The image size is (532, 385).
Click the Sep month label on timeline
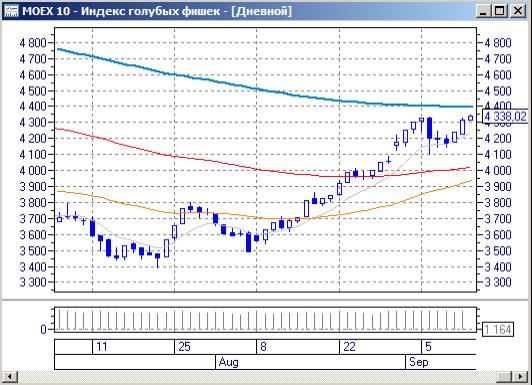[x=418, y=362]
